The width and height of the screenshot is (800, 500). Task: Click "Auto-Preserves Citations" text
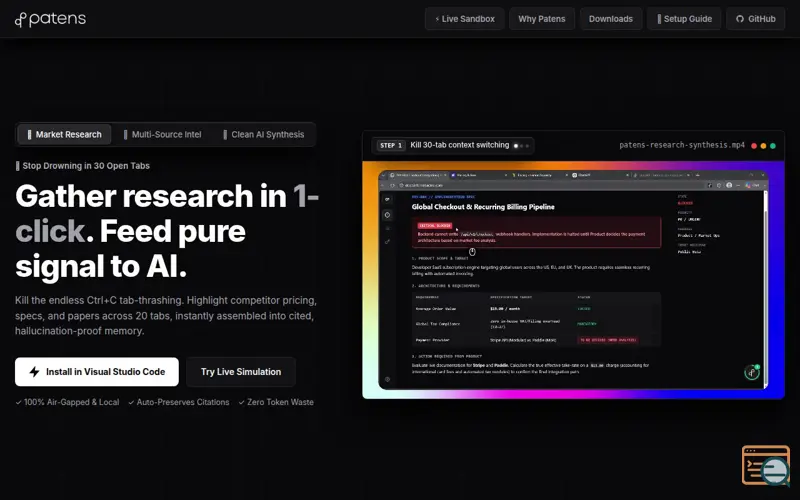coord(179,402)
